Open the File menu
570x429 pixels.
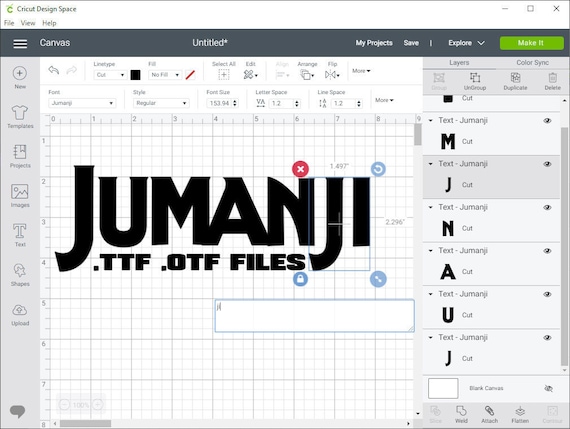[9, 23]
